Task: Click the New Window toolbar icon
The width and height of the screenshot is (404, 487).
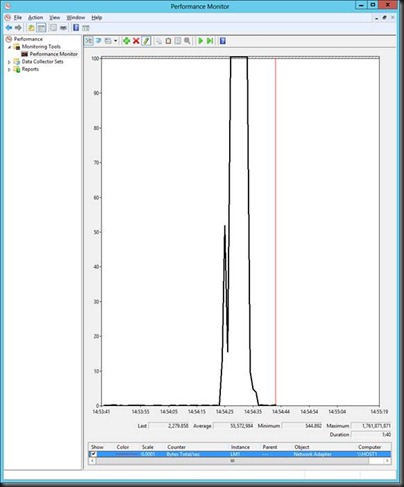Action: tap(53, 28)
